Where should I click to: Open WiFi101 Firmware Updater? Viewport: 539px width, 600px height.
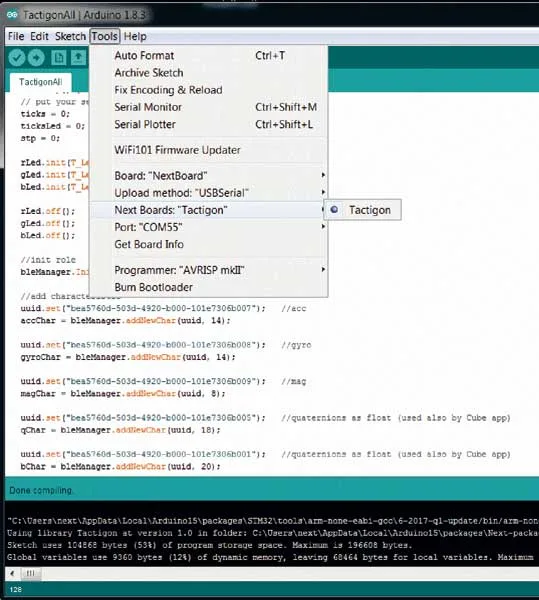209,150
